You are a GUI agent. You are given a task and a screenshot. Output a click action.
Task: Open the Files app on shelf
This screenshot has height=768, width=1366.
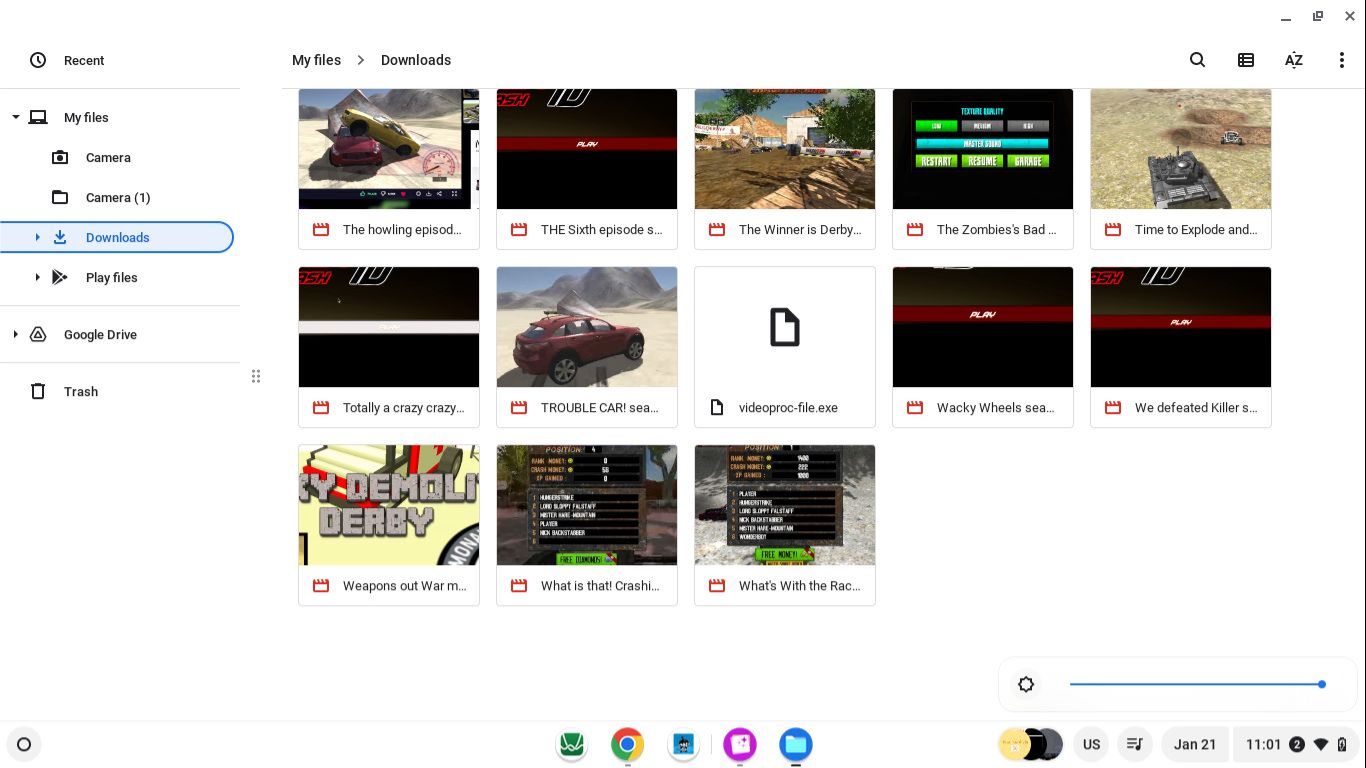795,744
